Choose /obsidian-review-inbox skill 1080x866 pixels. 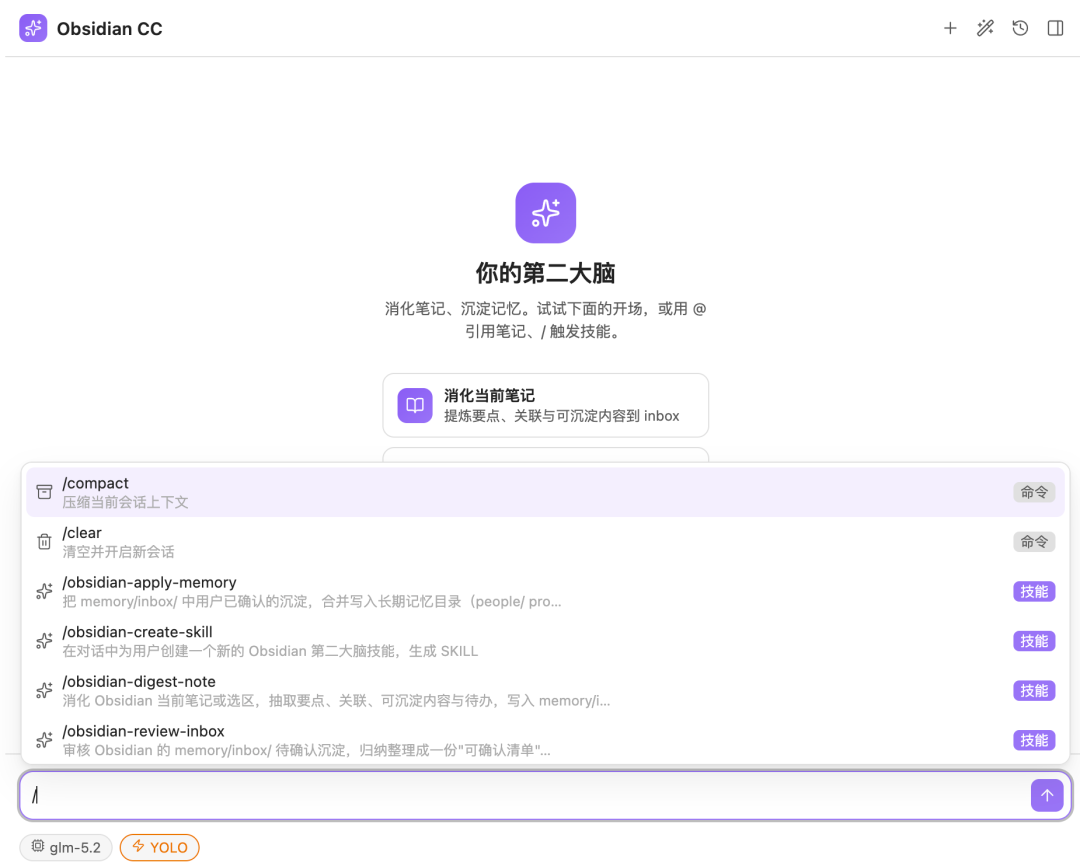tap(546, 740)
